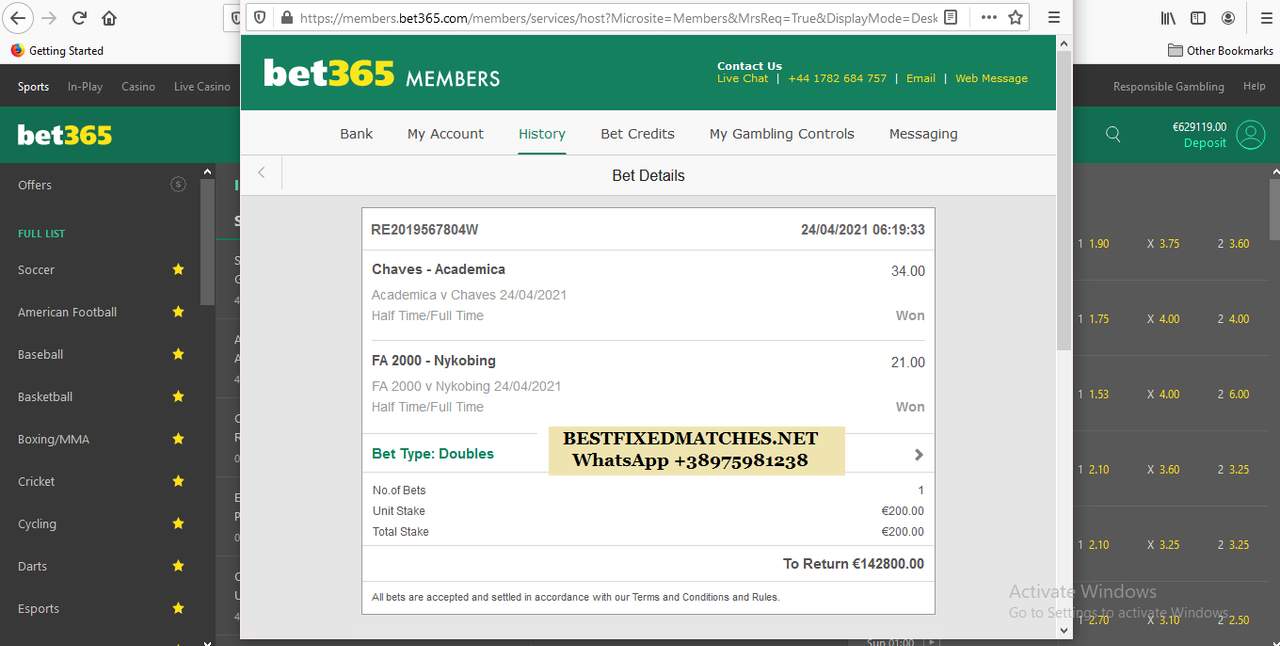
Task: Toggle the Darts favourite star
Action: point(178,566)
